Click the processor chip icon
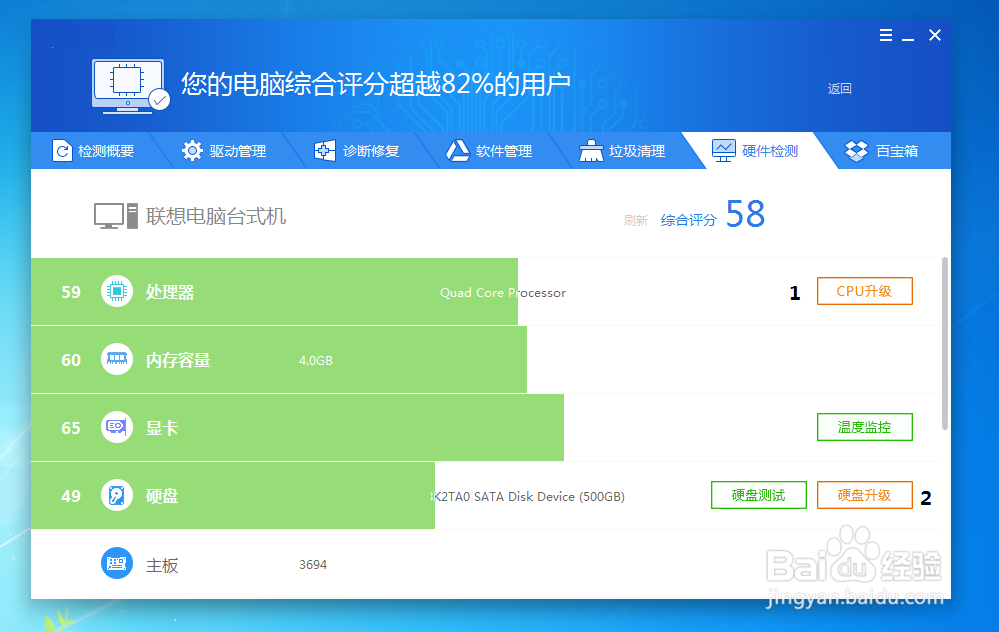 117,291
